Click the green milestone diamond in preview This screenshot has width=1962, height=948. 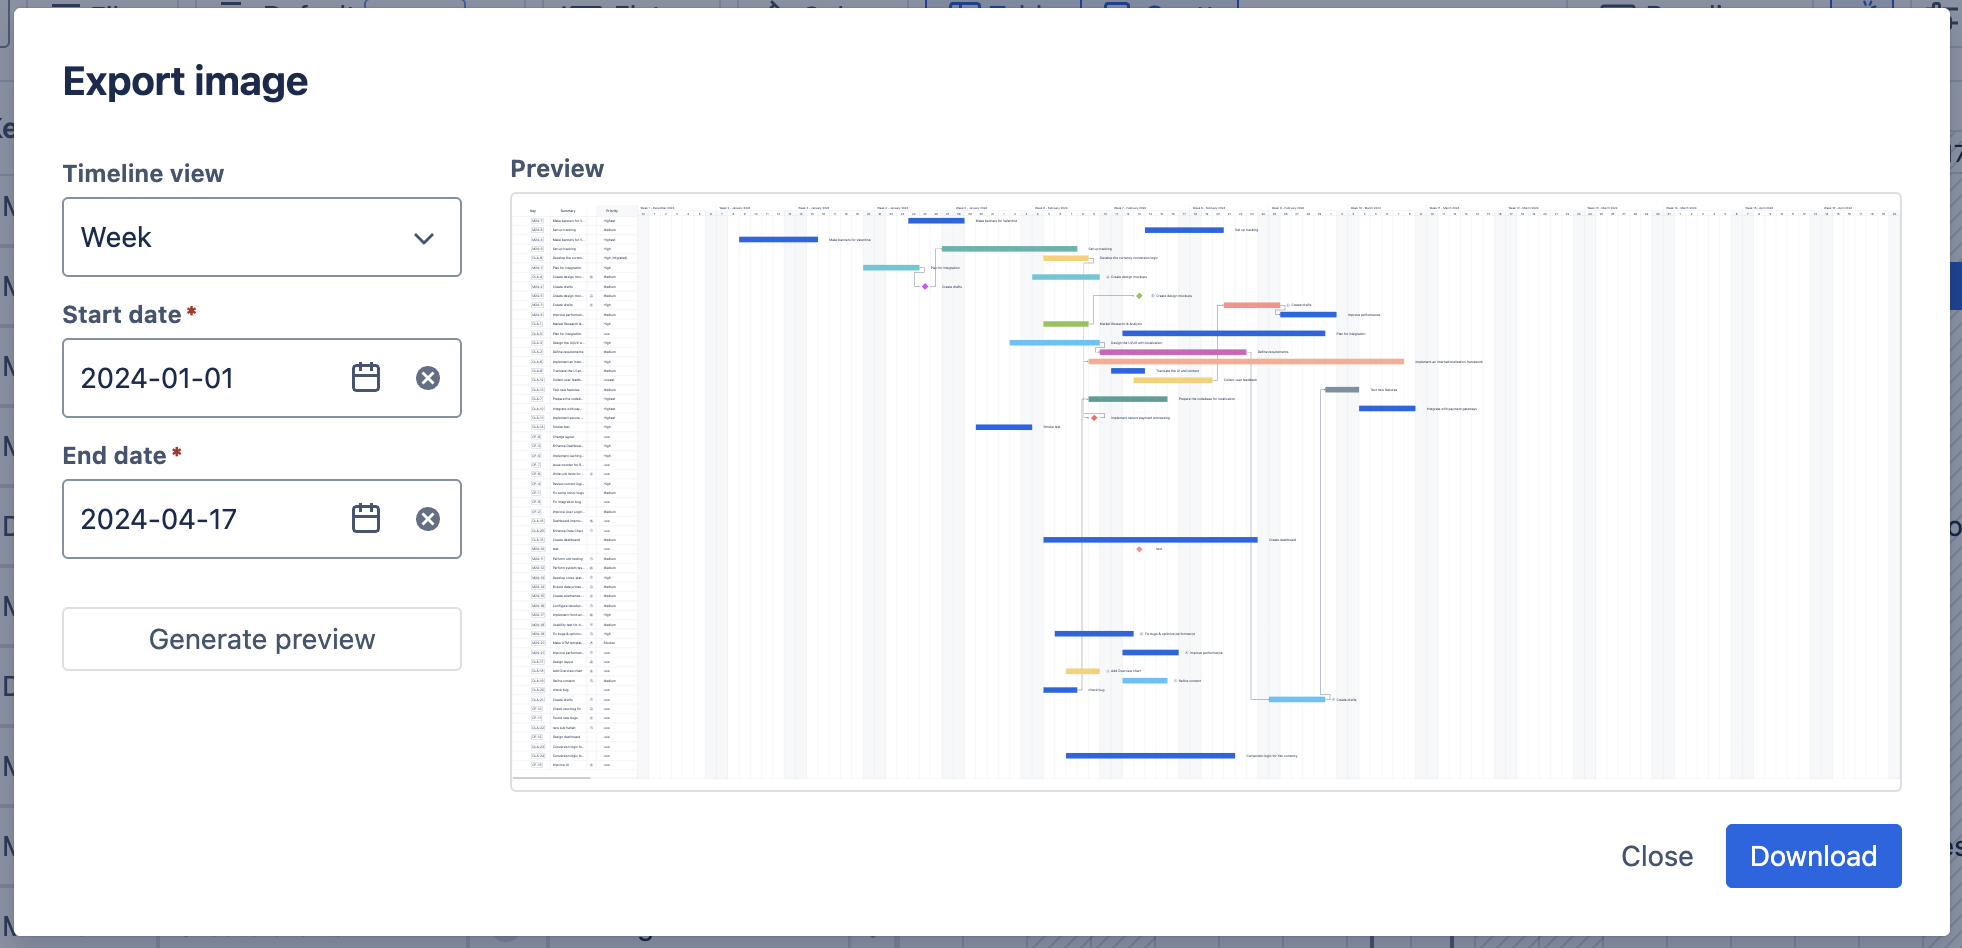(x=1139, y=296)
